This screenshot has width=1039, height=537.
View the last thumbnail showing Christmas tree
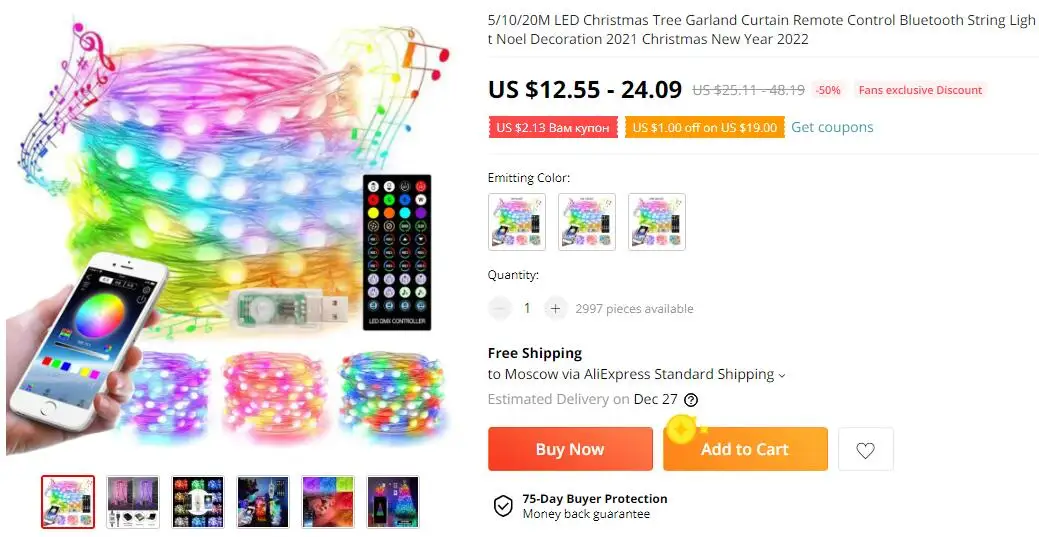(393, 502)
